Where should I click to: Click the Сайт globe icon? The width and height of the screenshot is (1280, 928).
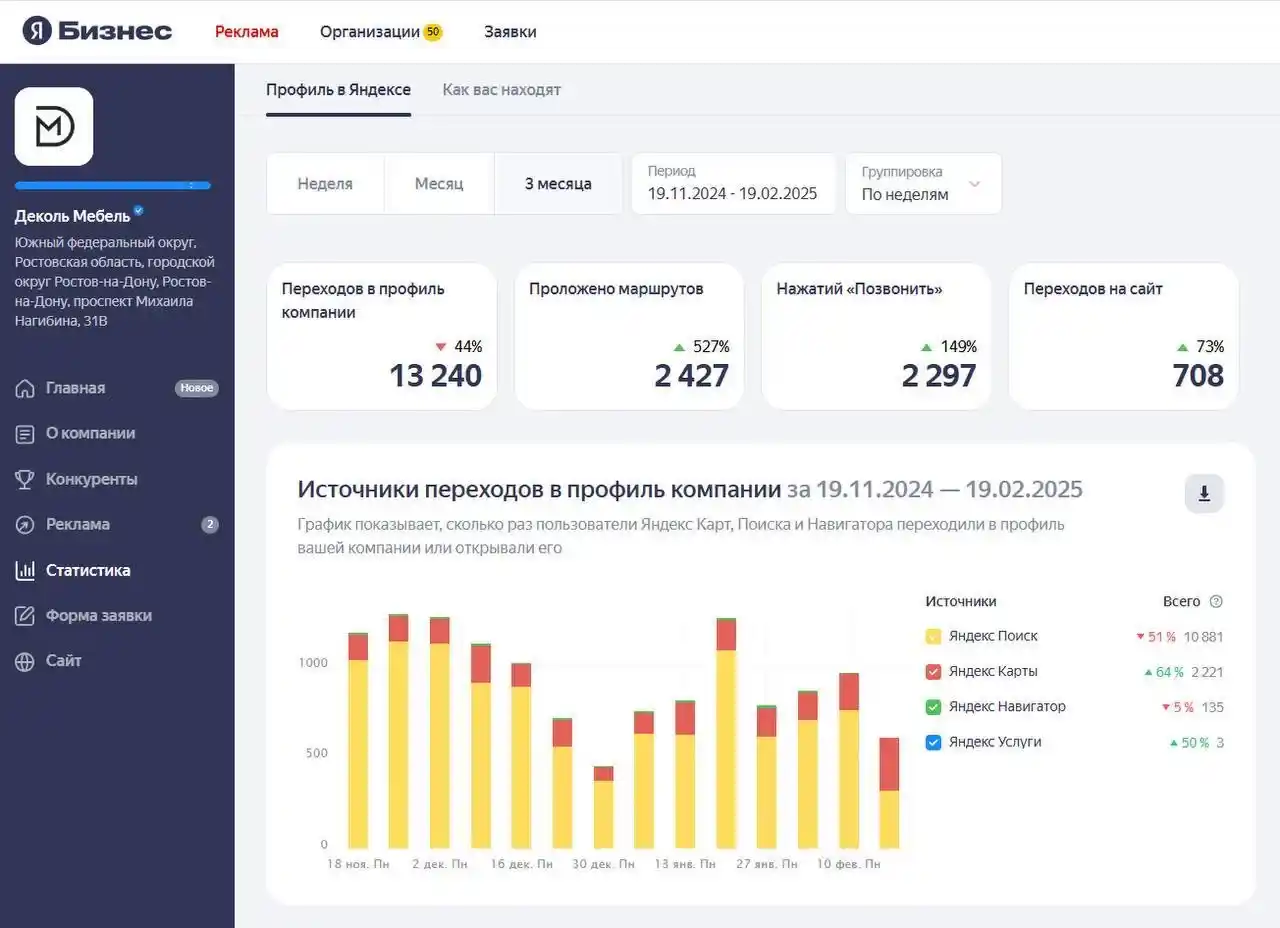pos(25,661)
